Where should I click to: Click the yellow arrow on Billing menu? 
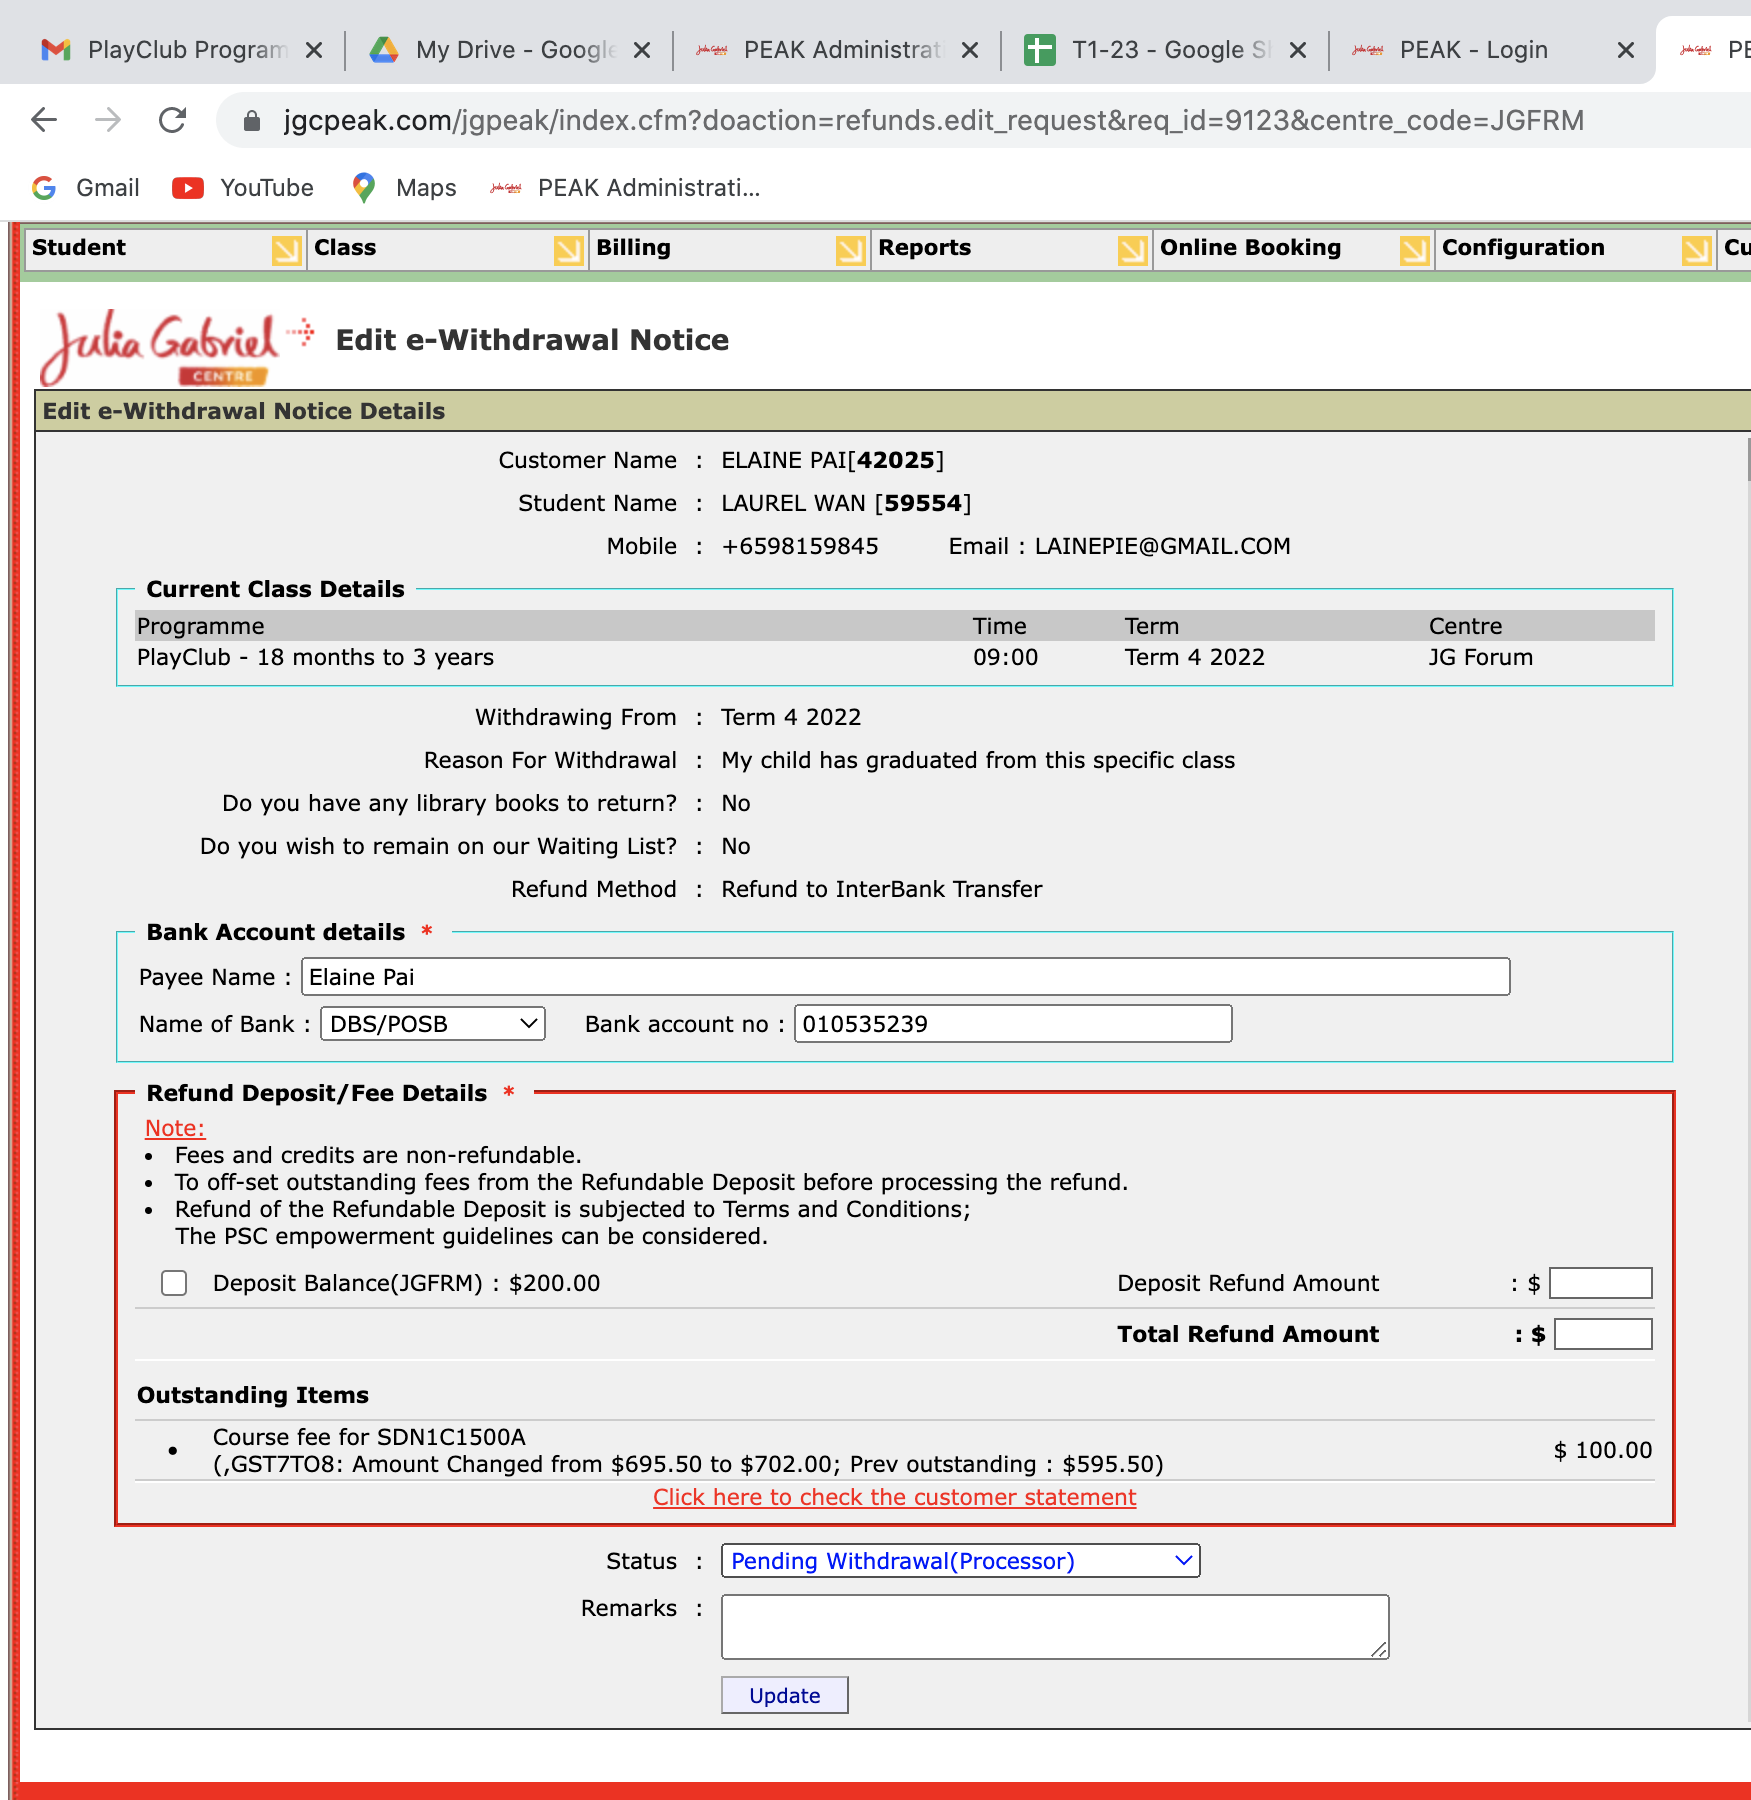(x=850, y=250)
